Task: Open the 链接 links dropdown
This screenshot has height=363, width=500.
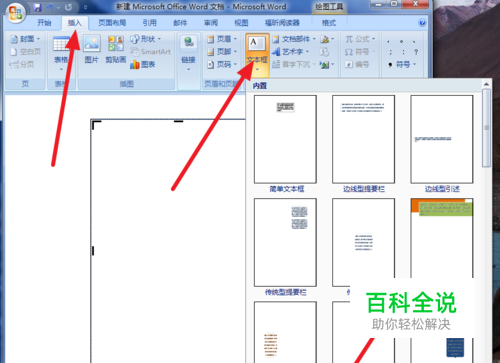Action: (x=188, y=53)
